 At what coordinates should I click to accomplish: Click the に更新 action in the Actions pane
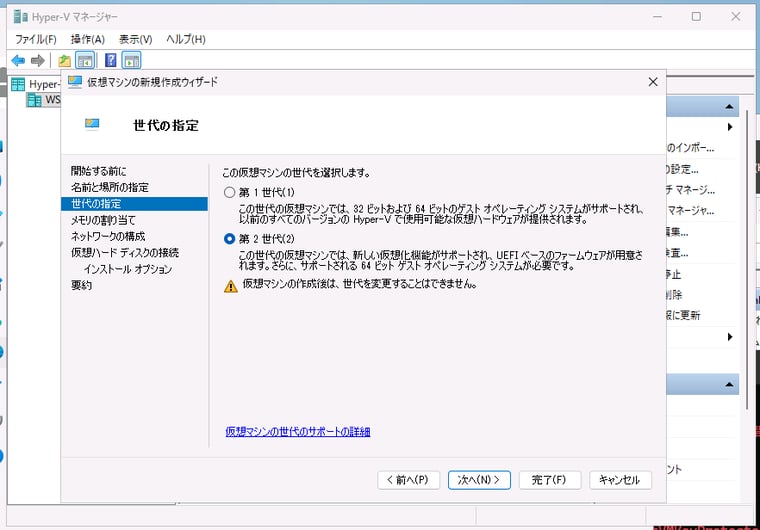683,316
